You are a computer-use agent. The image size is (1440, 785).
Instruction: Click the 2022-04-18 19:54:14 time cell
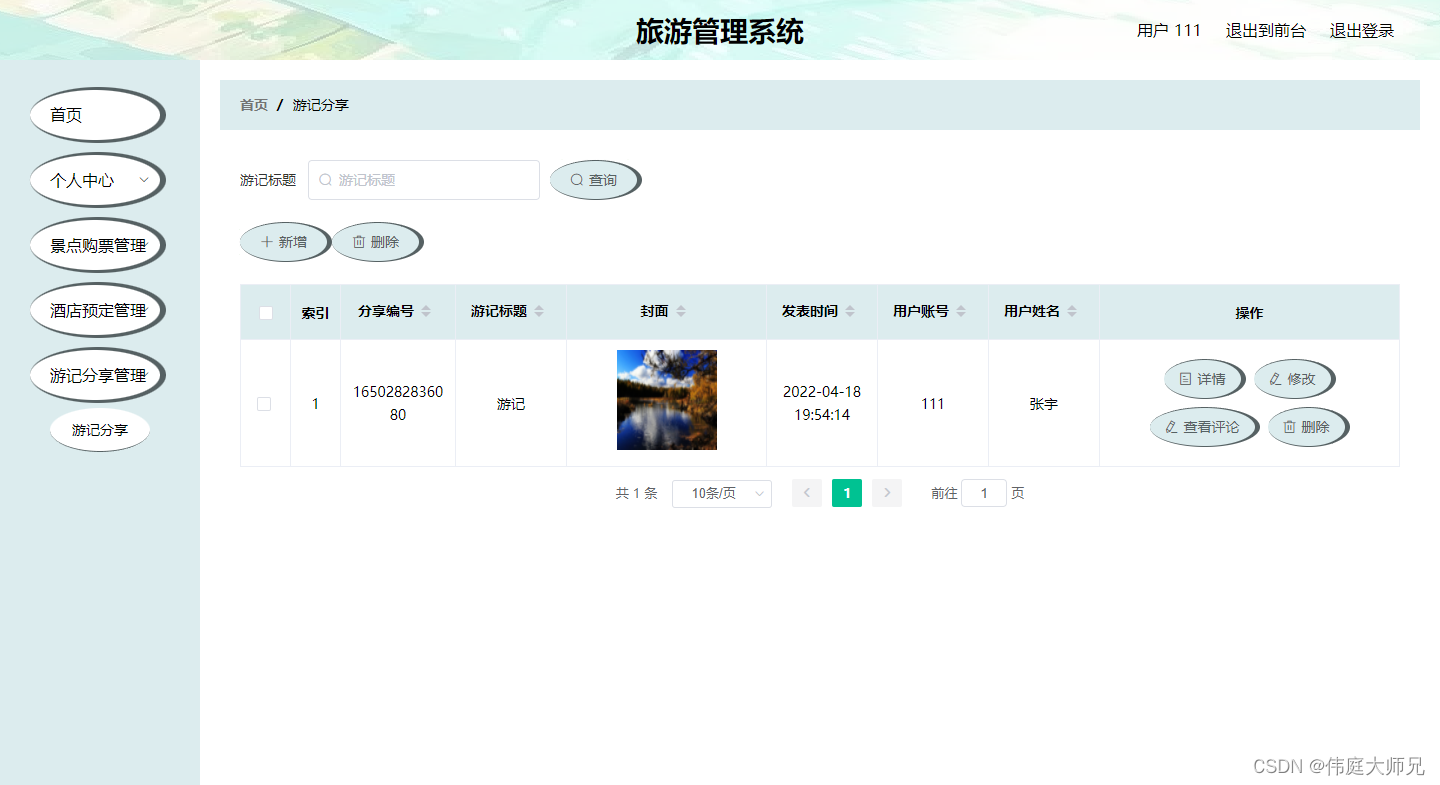click(822, 403)
